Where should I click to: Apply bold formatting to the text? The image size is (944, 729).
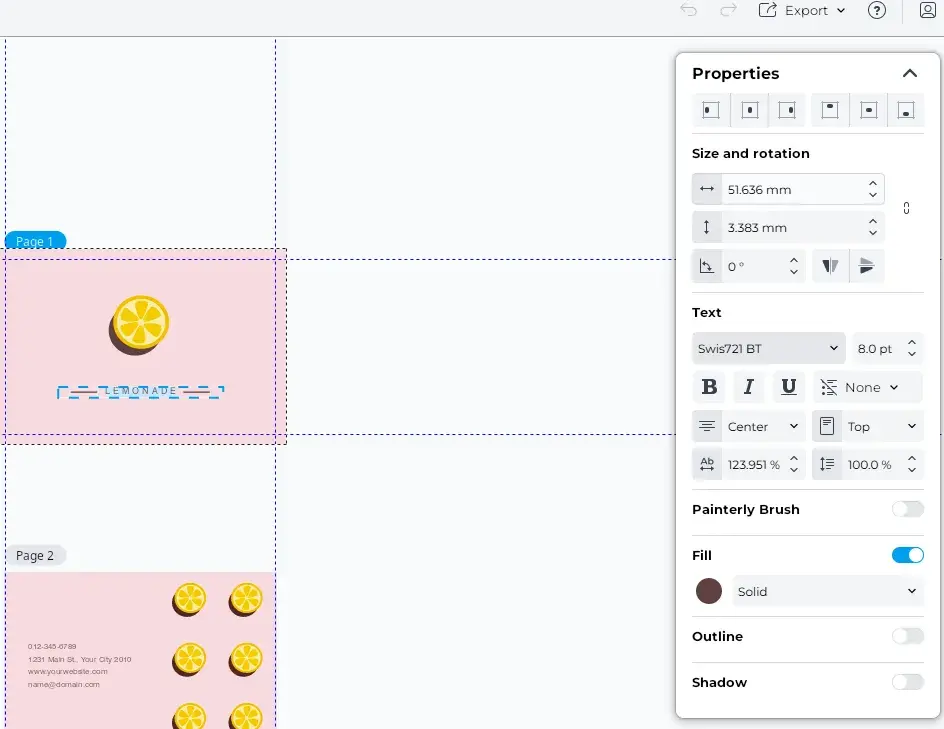[x=708, y=386]
